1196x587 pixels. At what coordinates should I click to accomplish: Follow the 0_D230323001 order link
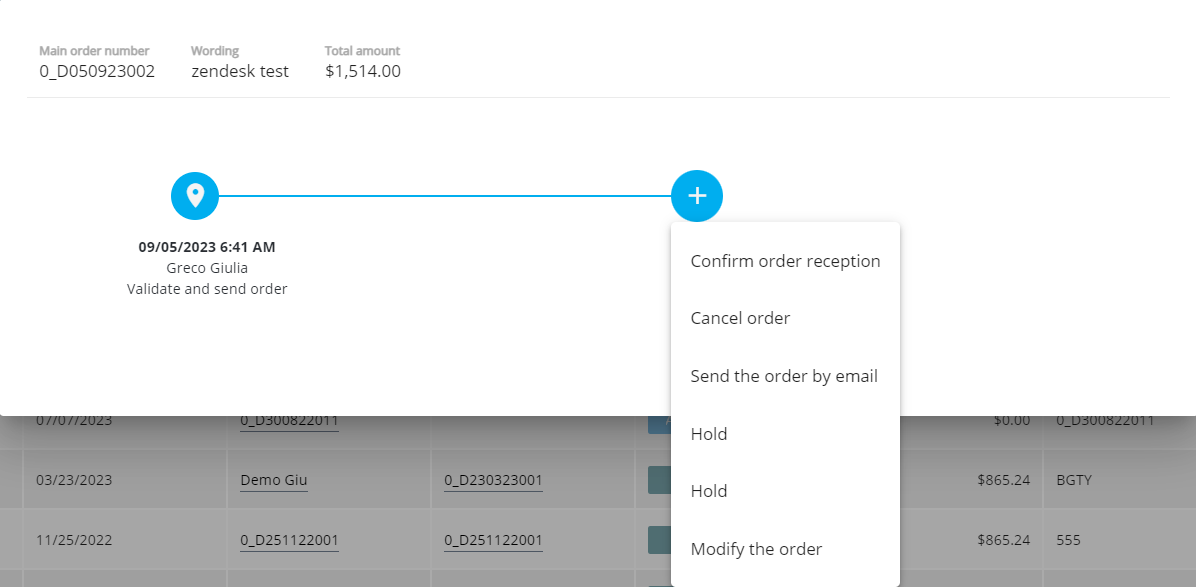(493, 480)
